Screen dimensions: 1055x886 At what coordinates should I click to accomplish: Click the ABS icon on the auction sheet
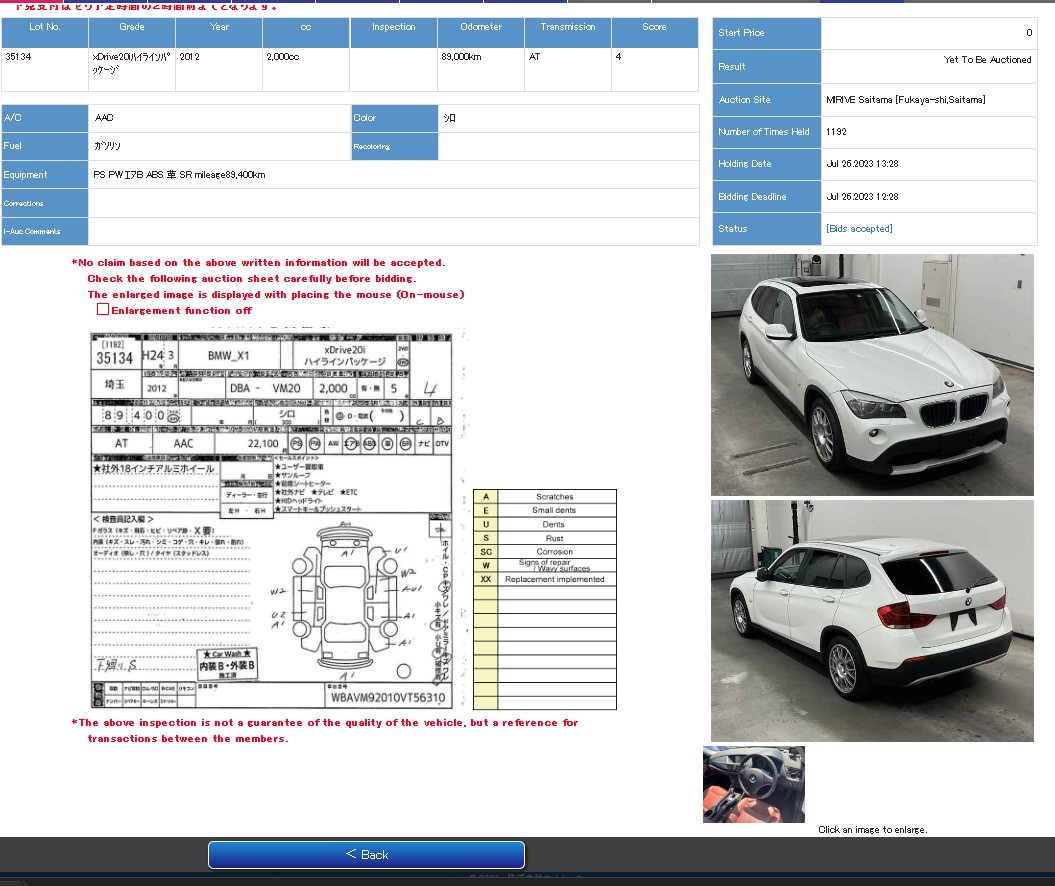(368, 443)
